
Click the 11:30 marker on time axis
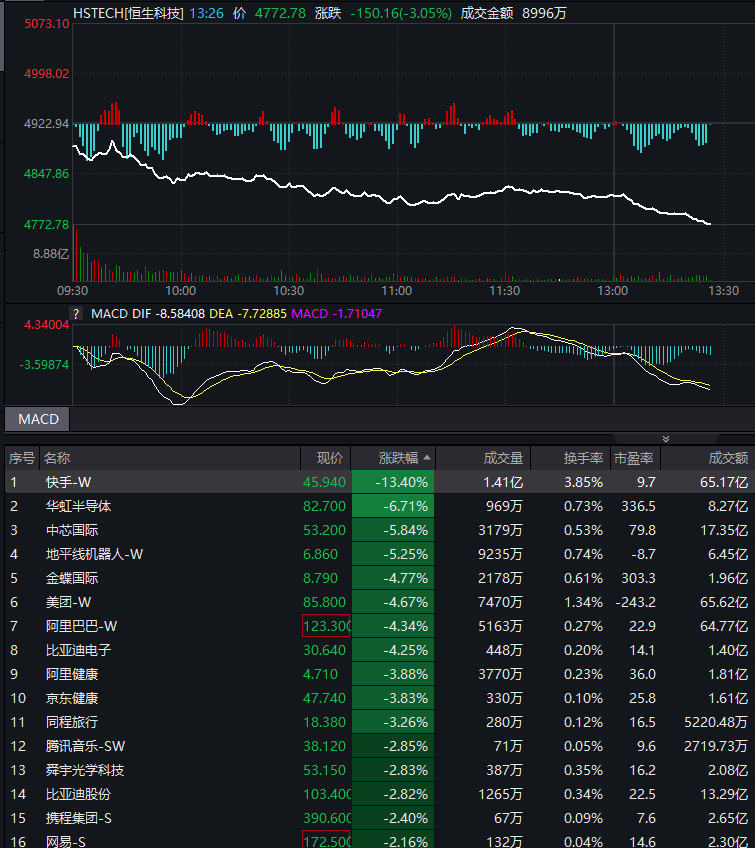pos(505,290)
